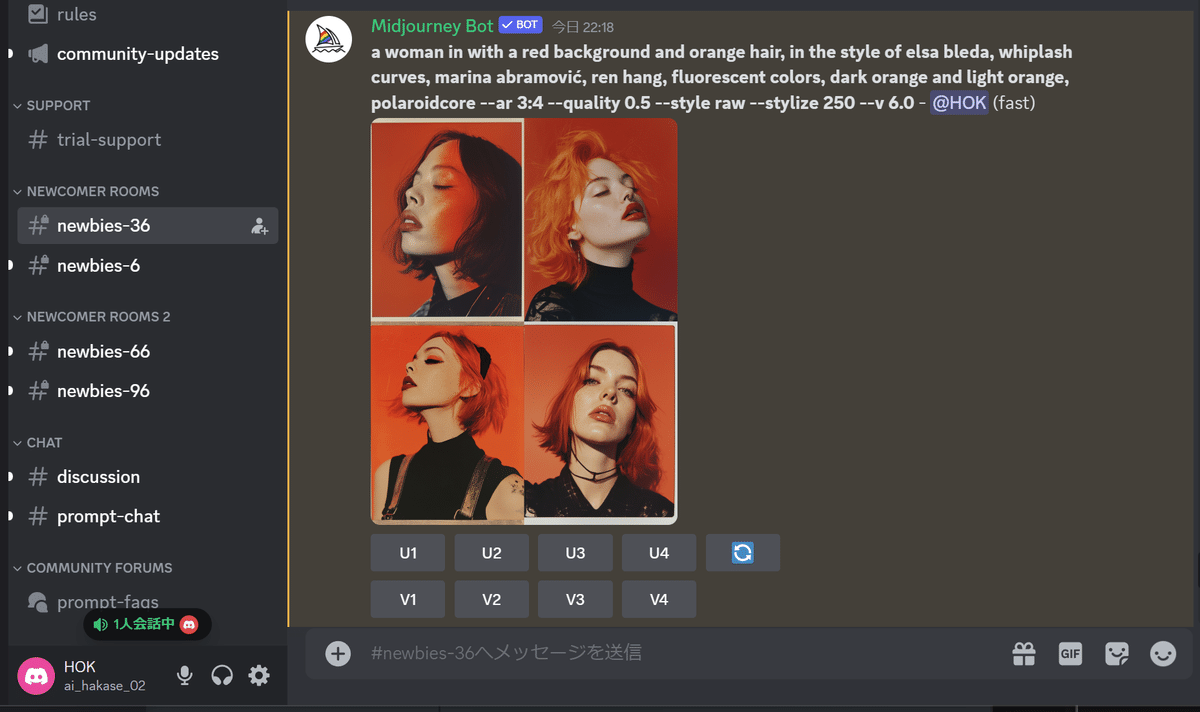
Task: Open the bottom-right generated image
Action: [x=601, y=423]
